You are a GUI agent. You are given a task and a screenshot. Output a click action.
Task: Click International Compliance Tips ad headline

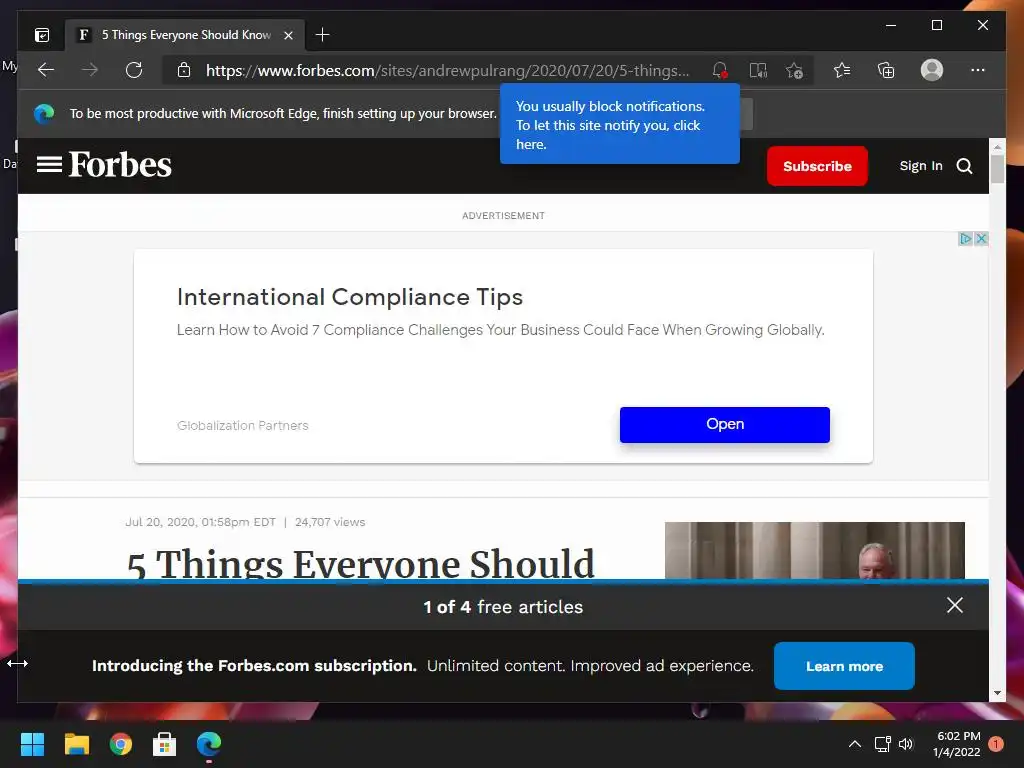point(350,297)
